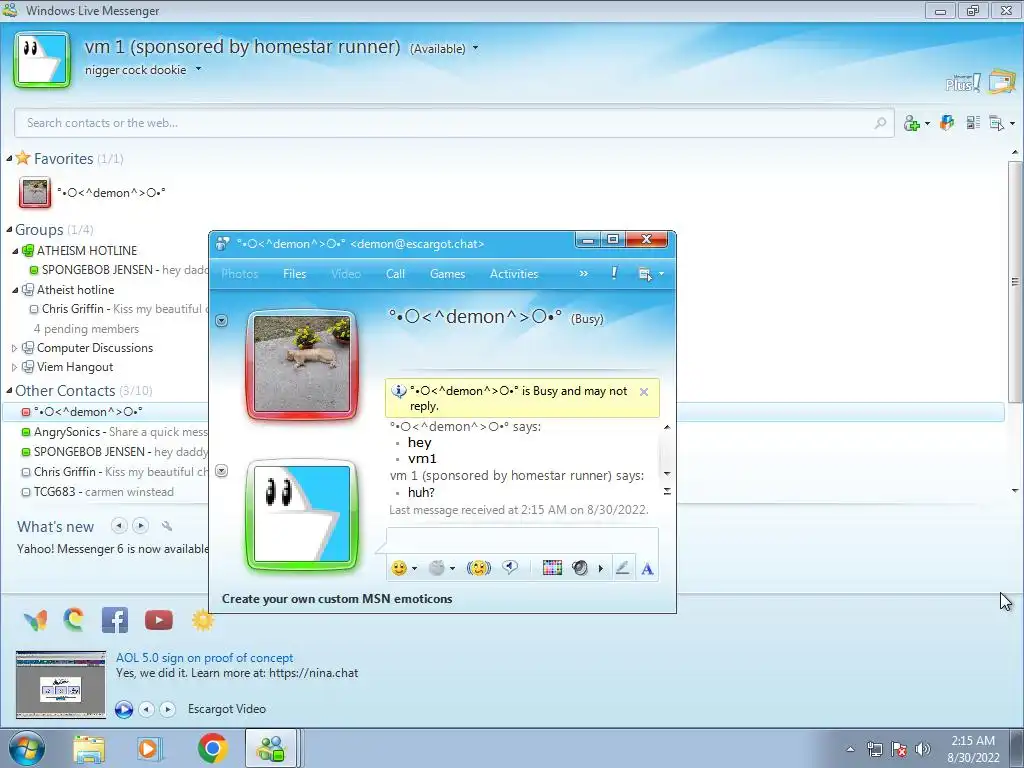This screenshot has height=768, width=1024.
Task: Open dropdown button beside demon's display picture
Action: 221,321
